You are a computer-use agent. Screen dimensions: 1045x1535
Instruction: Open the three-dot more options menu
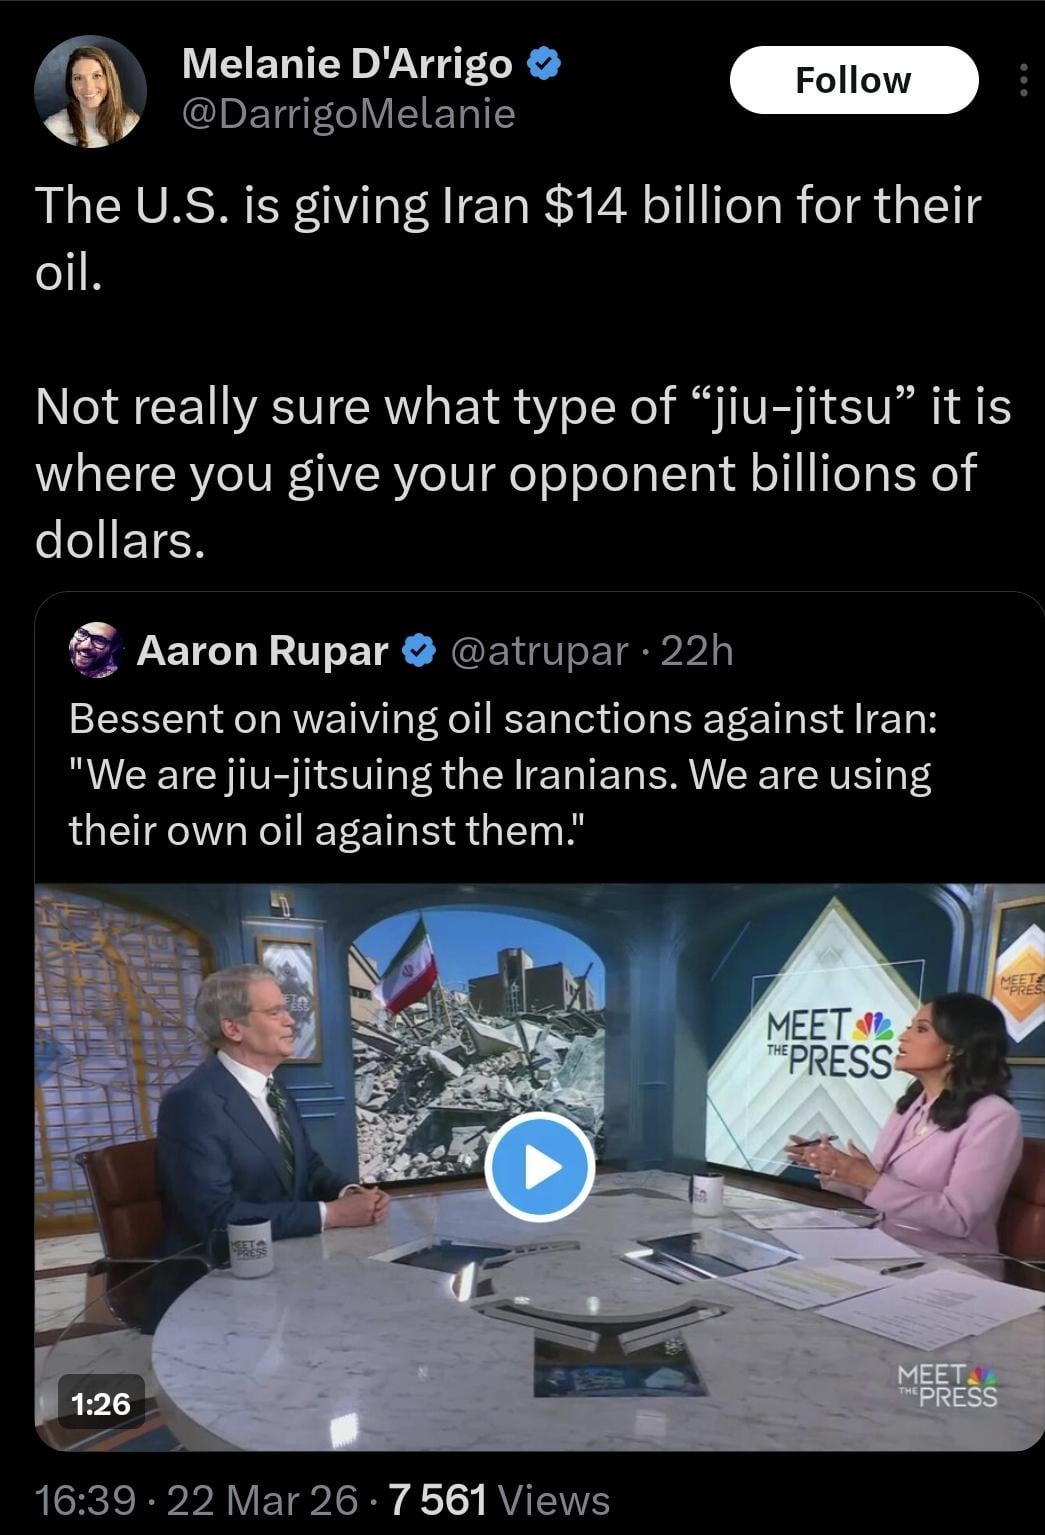pos(1022,81)
